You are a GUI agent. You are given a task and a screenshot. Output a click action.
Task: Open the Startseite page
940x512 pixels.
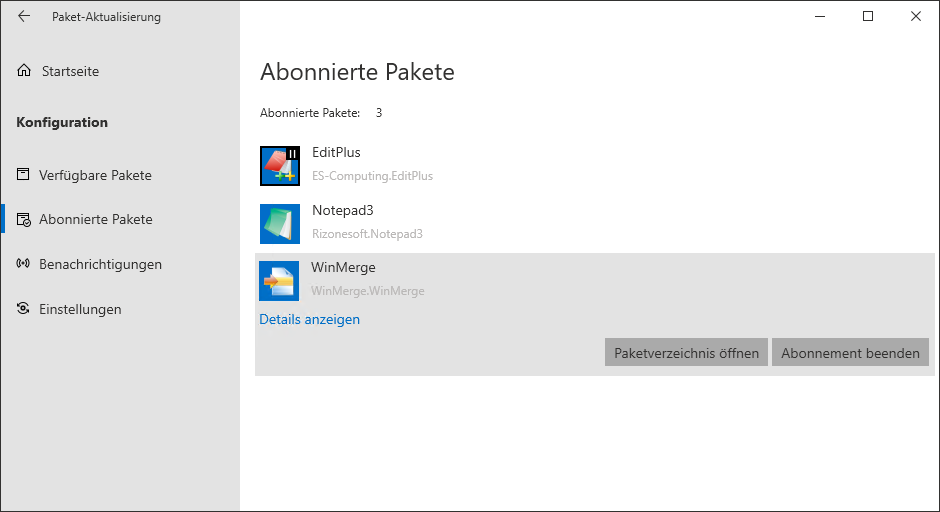[70, 71]
